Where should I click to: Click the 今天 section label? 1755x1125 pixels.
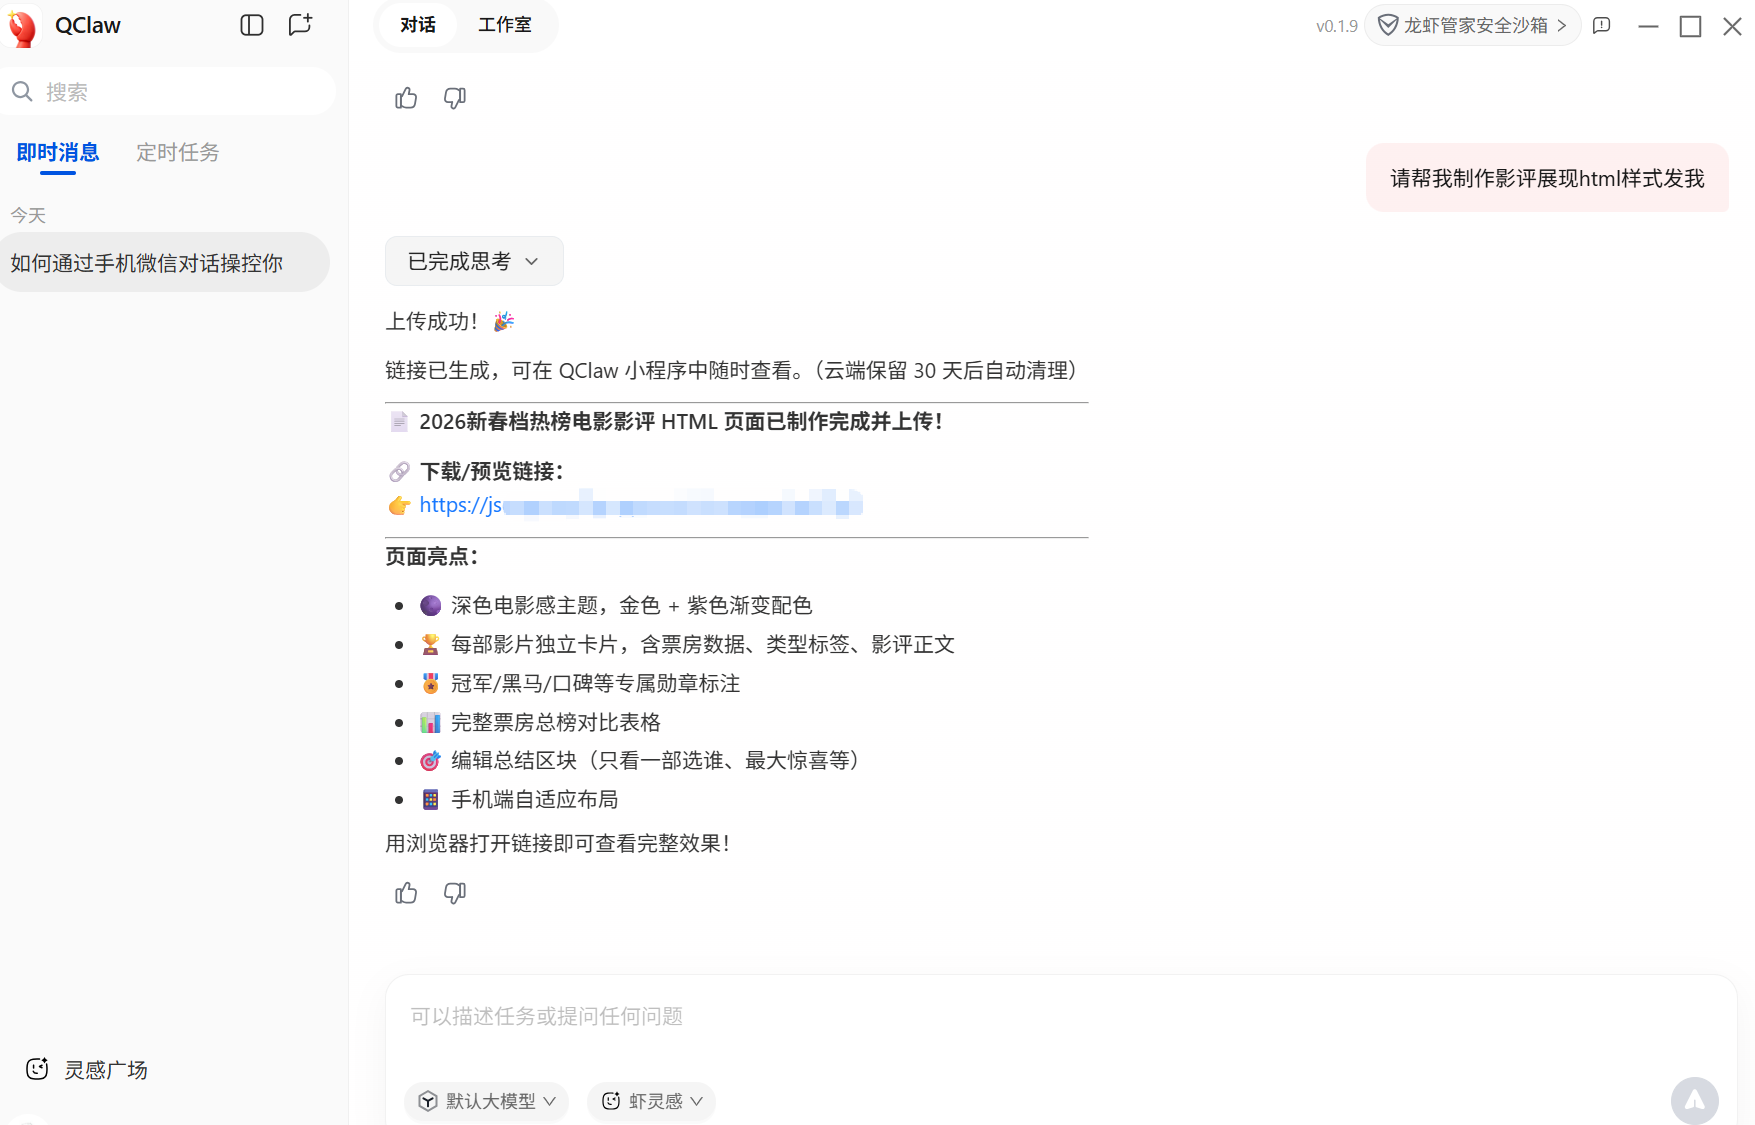(28, 215)
